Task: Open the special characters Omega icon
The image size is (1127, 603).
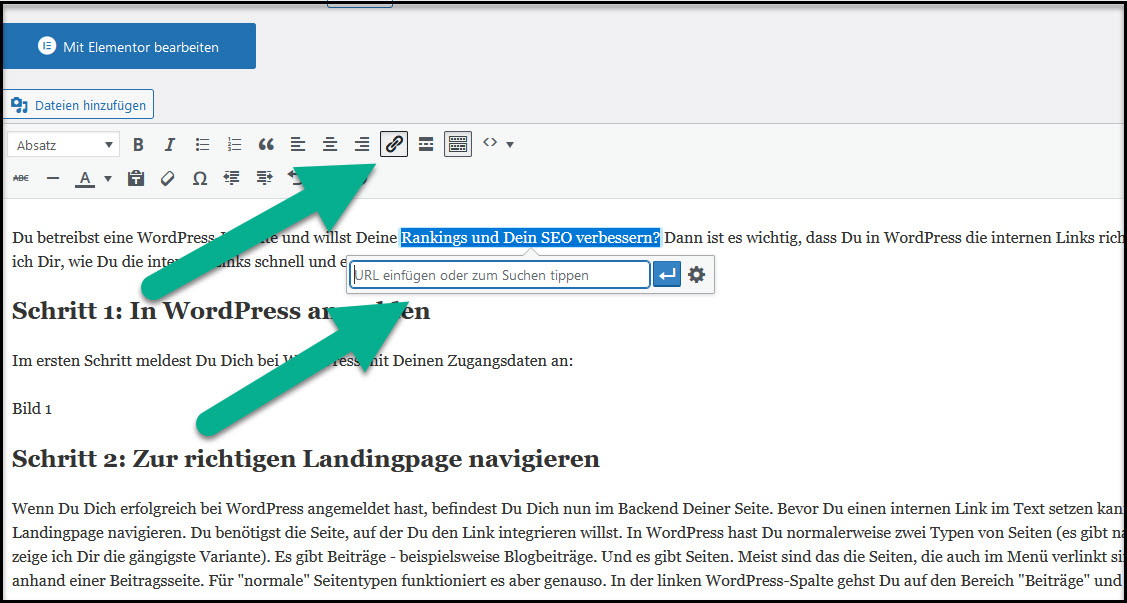Action: point(200,178)
